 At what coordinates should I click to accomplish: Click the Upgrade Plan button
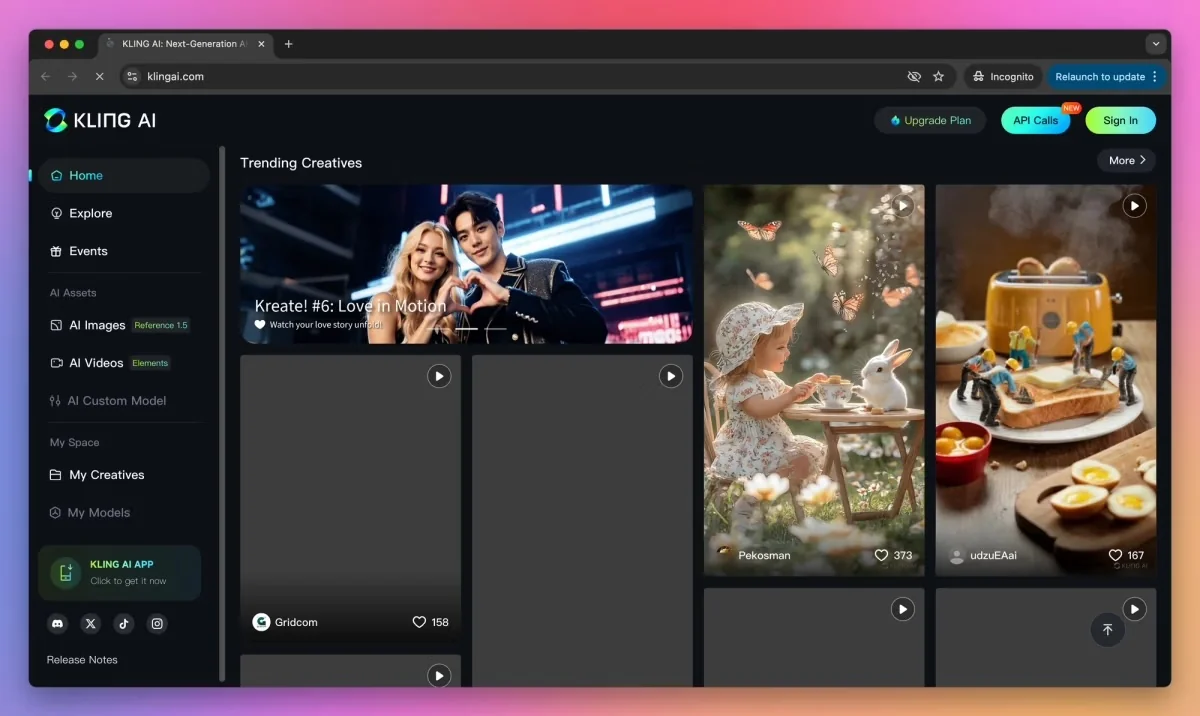[930, 120]
